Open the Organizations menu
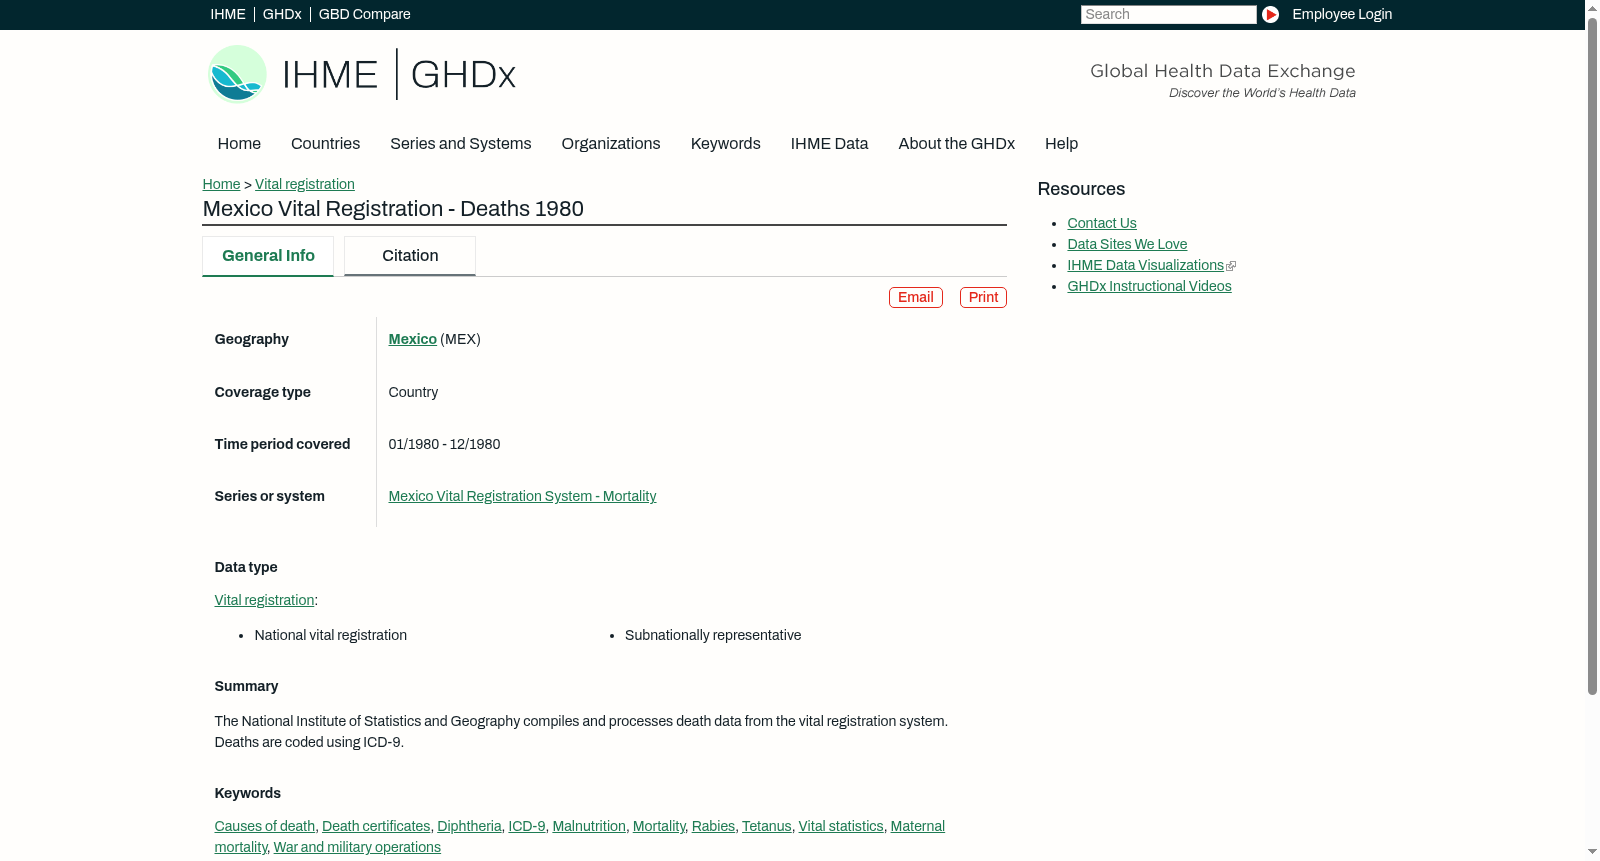This screenshot has width=1600, height=861. tap(611, 144)
